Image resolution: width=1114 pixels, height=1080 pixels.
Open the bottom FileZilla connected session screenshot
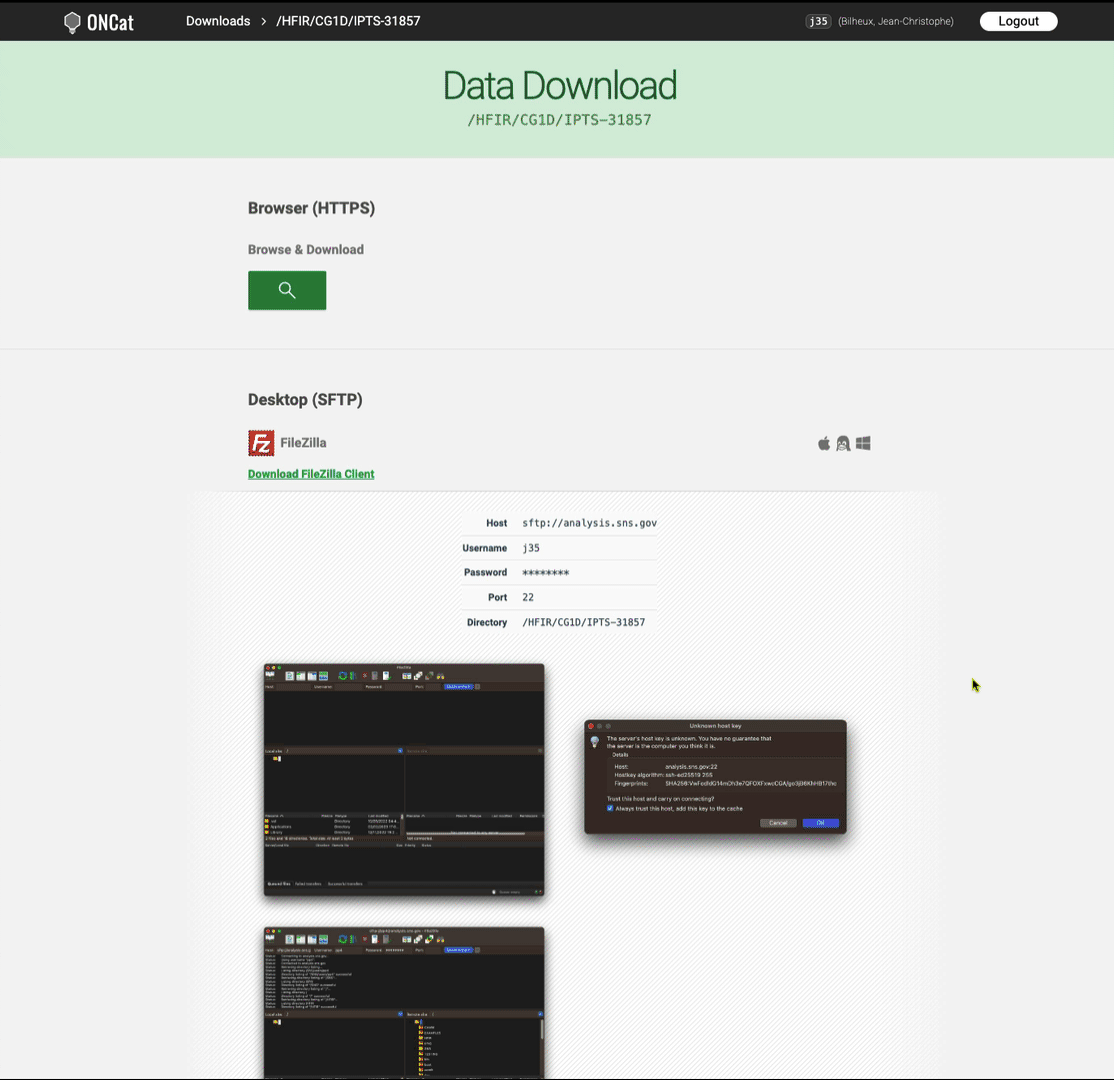[404, 1002]
